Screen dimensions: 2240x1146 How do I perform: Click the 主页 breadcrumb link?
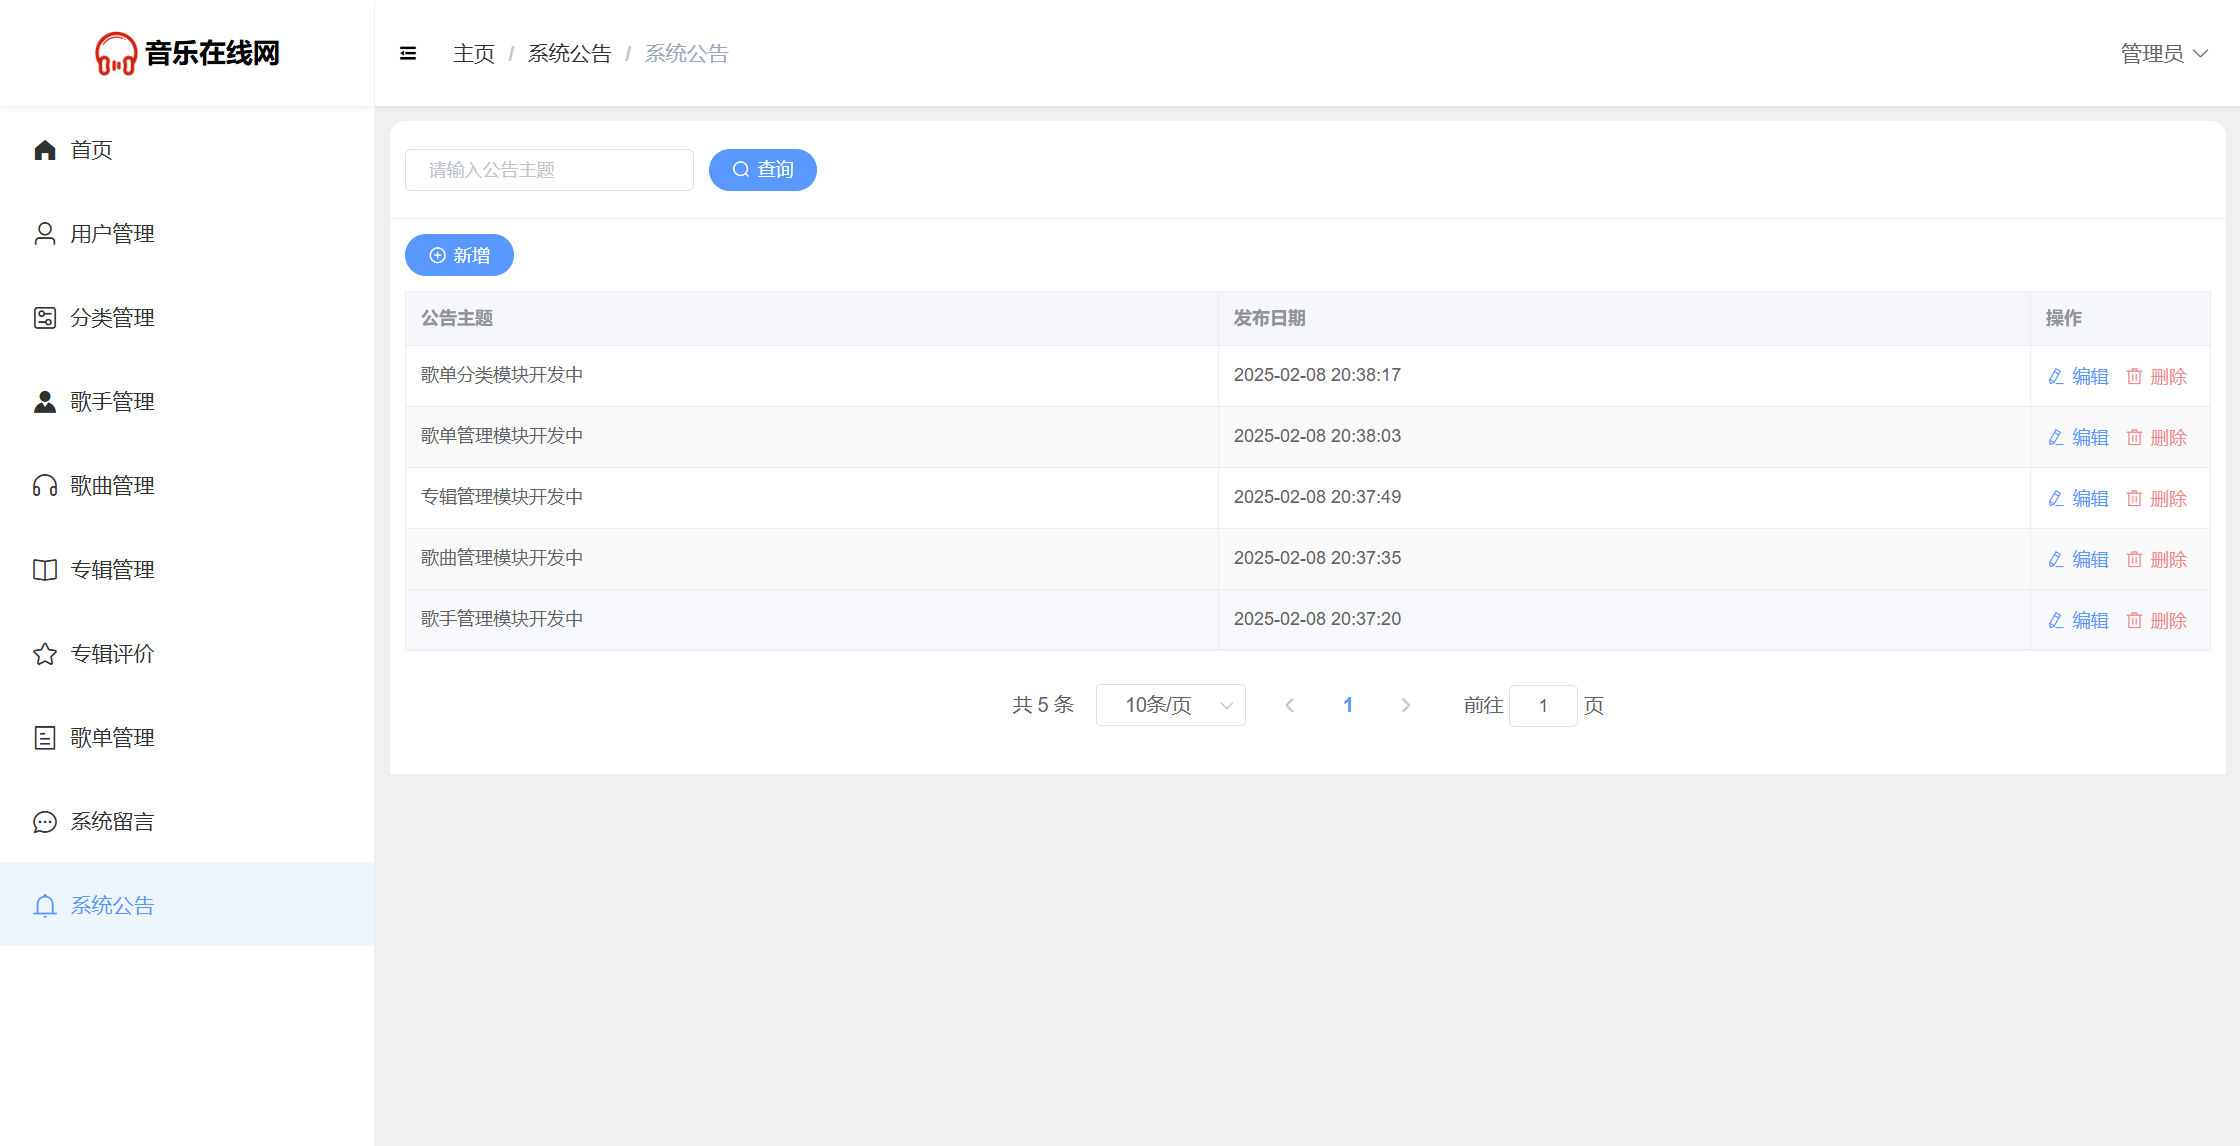(x=473, y=54)
